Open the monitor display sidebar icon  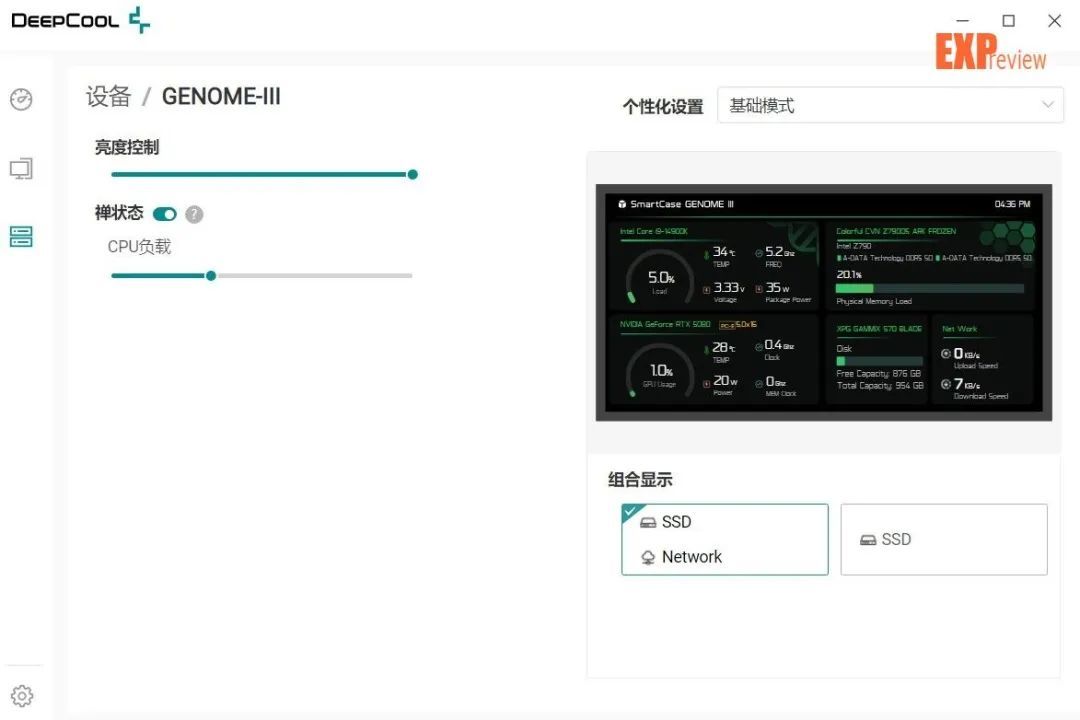[x=21, y=169]
